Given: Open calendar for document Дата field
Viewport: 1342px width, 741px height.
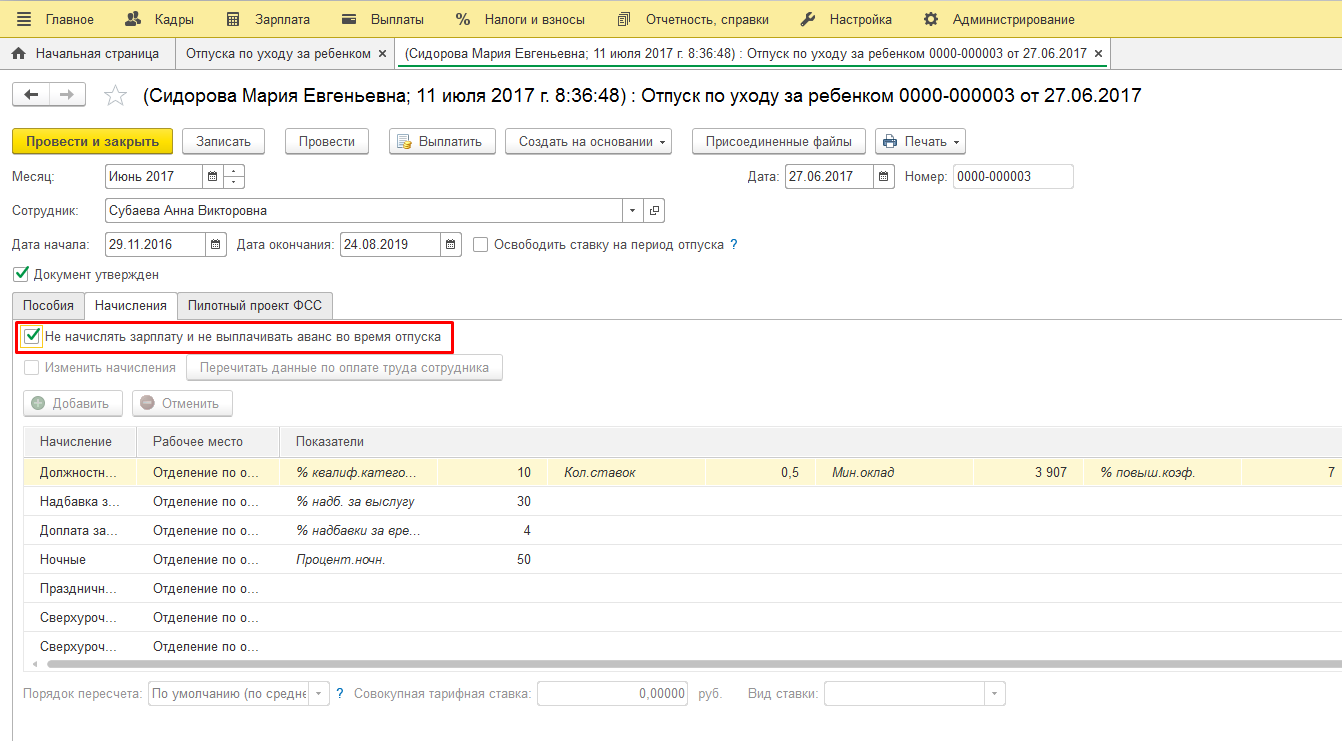Looking at the screenshot, I should point(884,177).
